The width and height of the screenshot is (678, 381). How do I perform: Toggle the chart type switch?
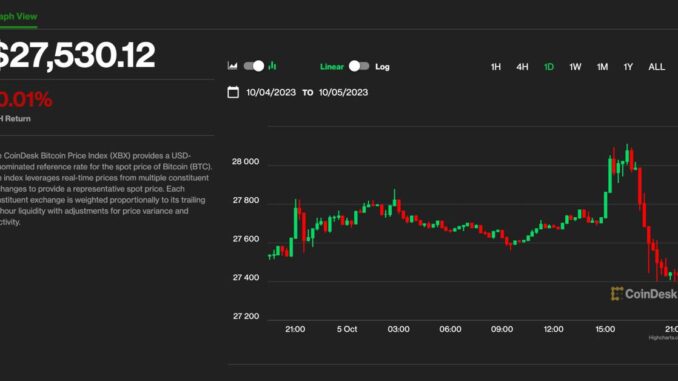pos(254,66)
